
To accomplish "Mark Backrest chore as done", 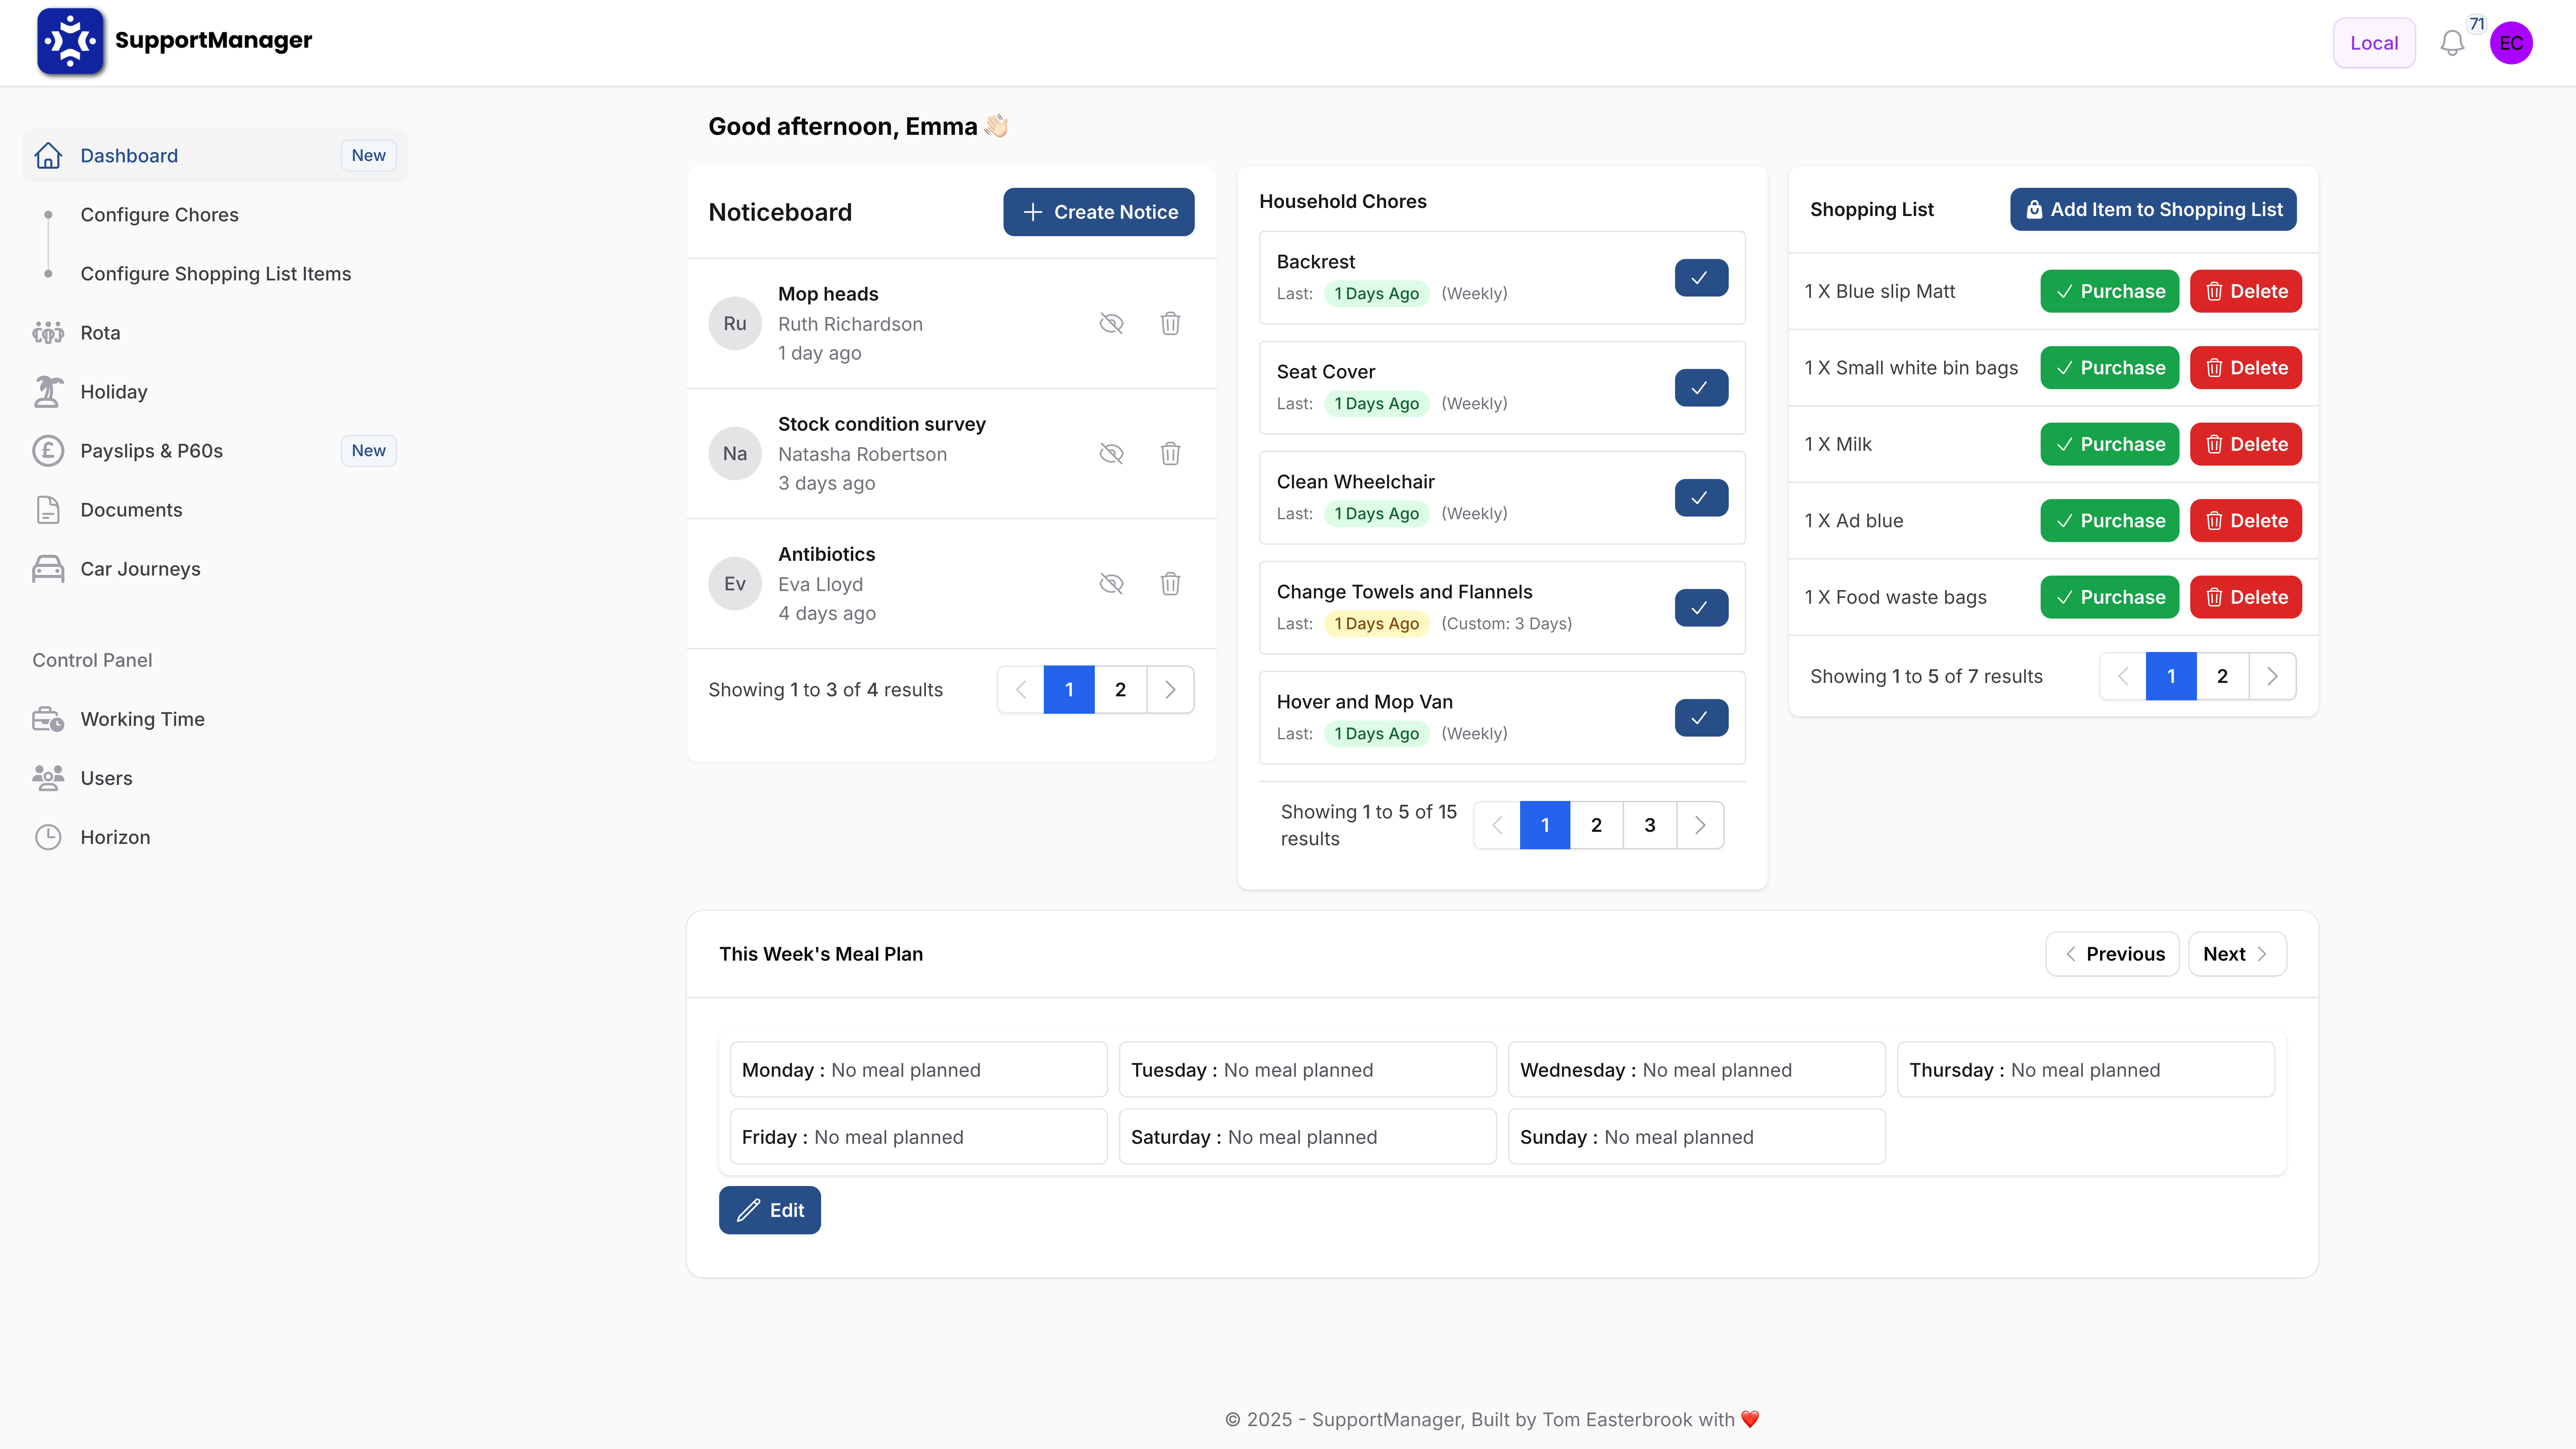I will [1701, 278].
